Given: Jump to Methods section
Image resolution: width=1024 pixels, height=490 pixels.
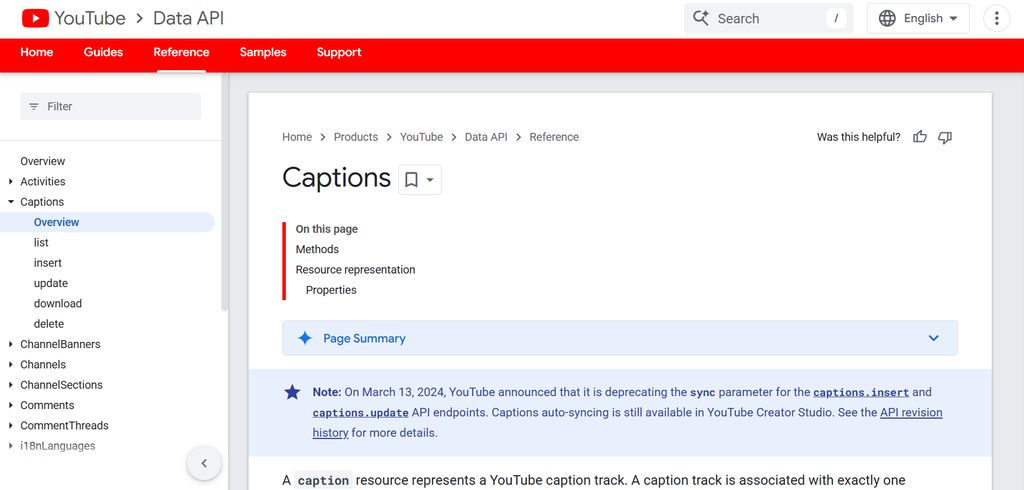Looking at the screenshot, I should point(317,250).
